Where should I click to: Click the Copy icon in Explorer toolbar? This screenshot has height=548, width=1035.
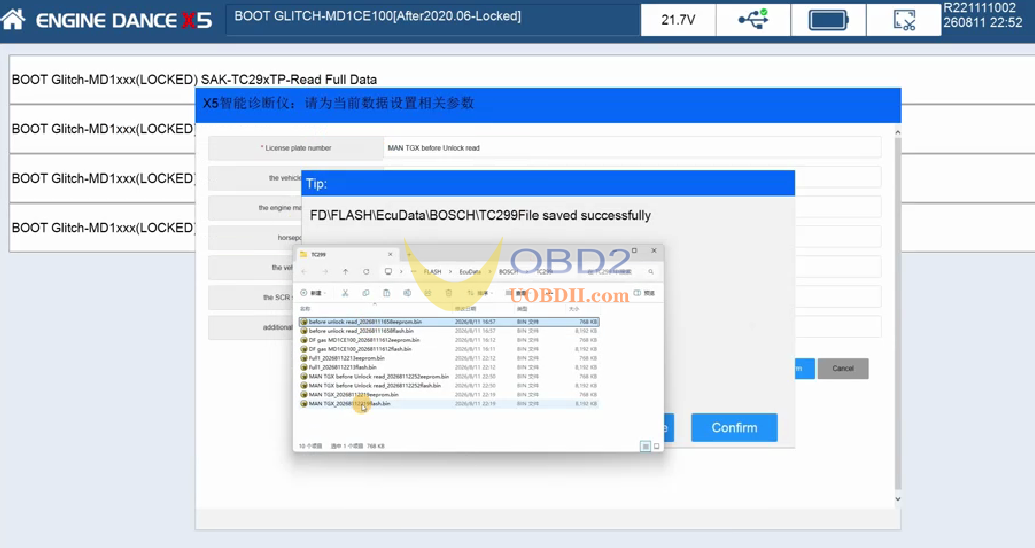[x=366, y=292]
